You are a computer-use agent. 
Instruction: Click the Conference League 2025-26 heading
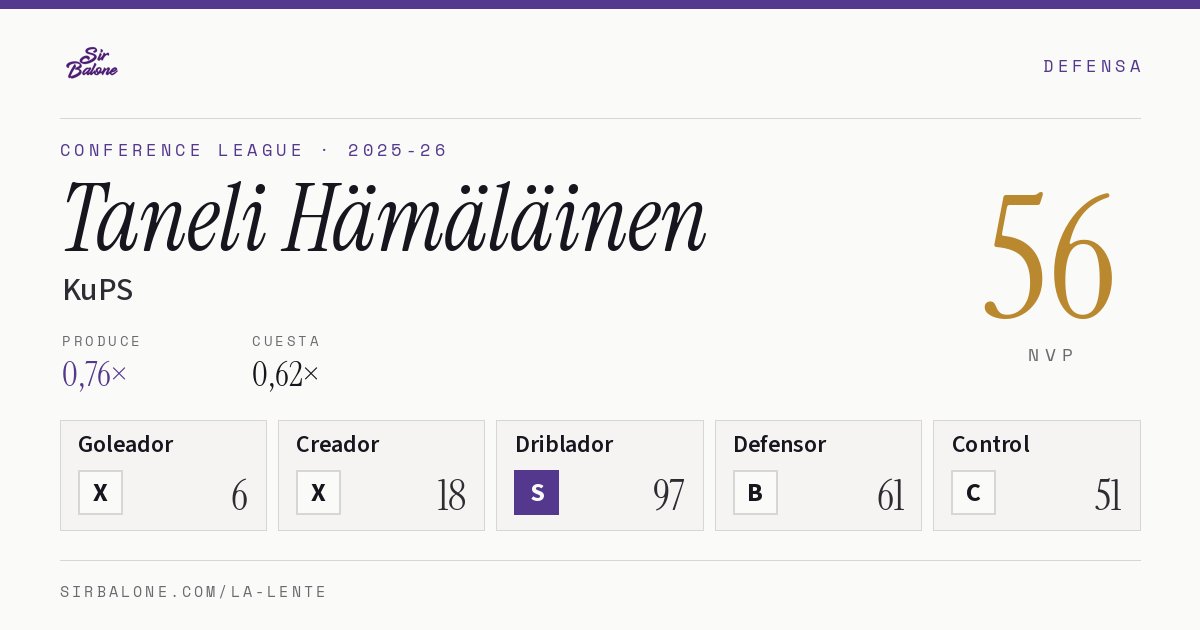coord(254,150)
